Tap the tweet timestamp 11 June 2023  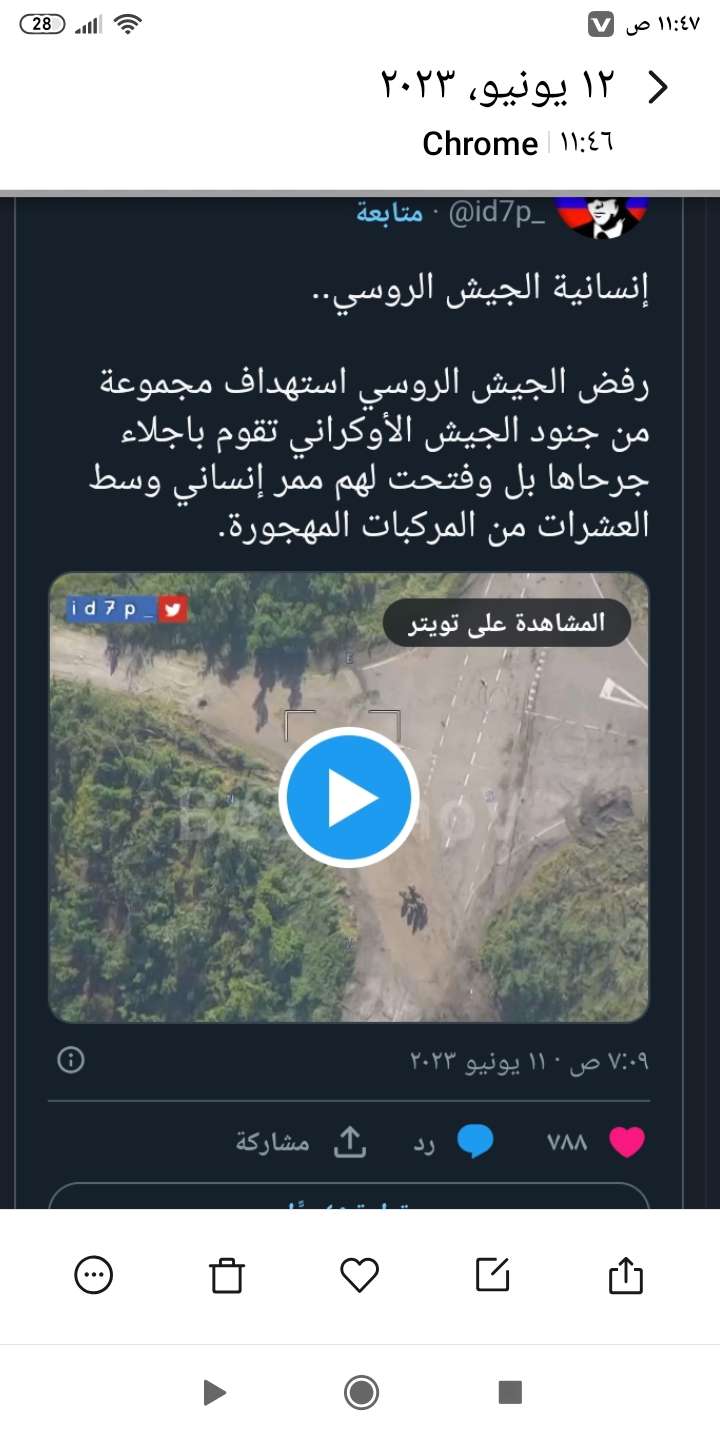[529, 1061]
